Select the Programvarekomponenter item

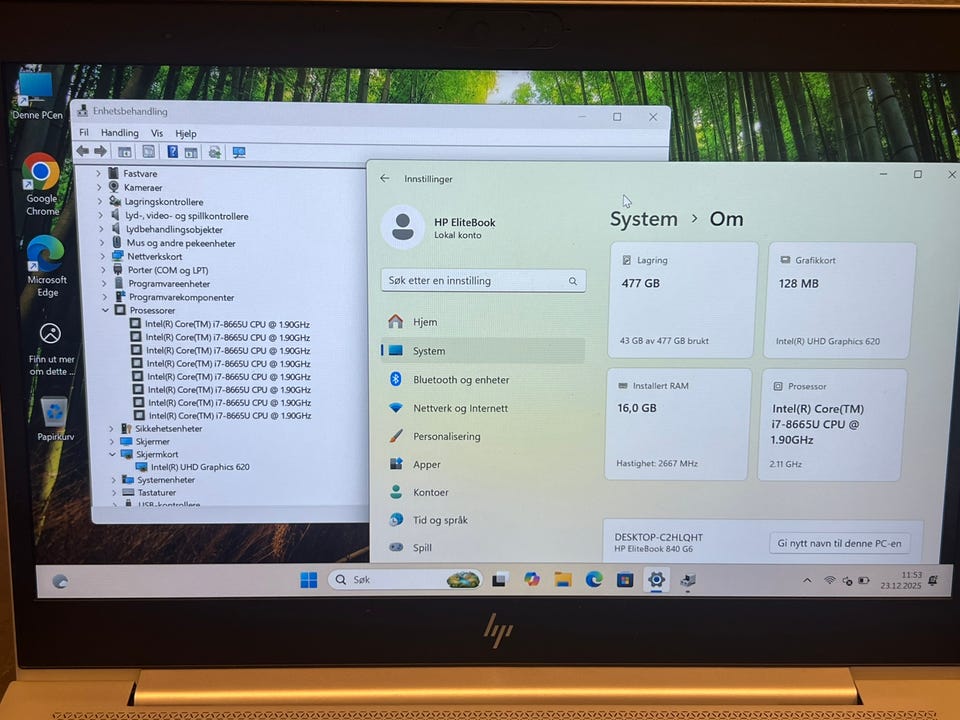click(x=174, y=297)
